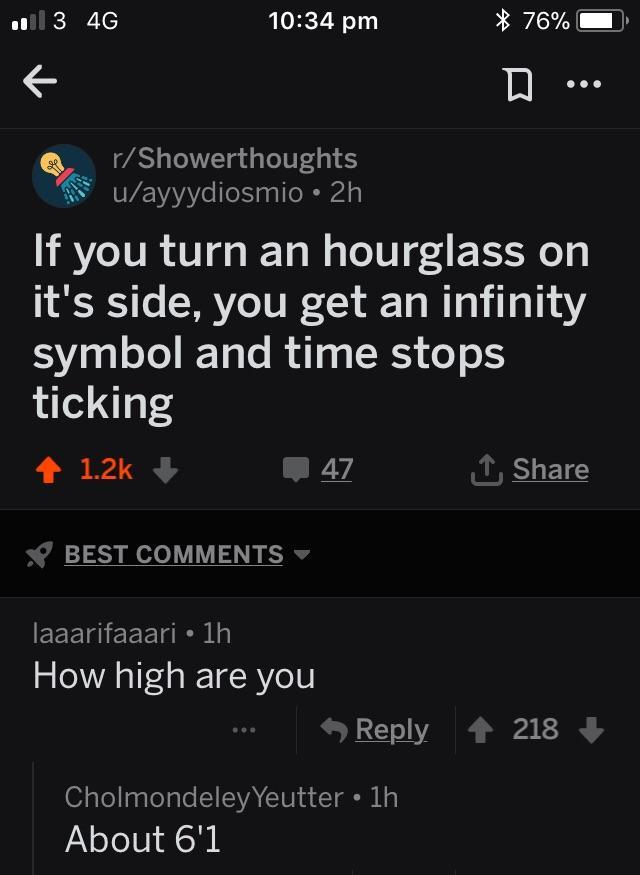Click the Share link

point(551,469)
